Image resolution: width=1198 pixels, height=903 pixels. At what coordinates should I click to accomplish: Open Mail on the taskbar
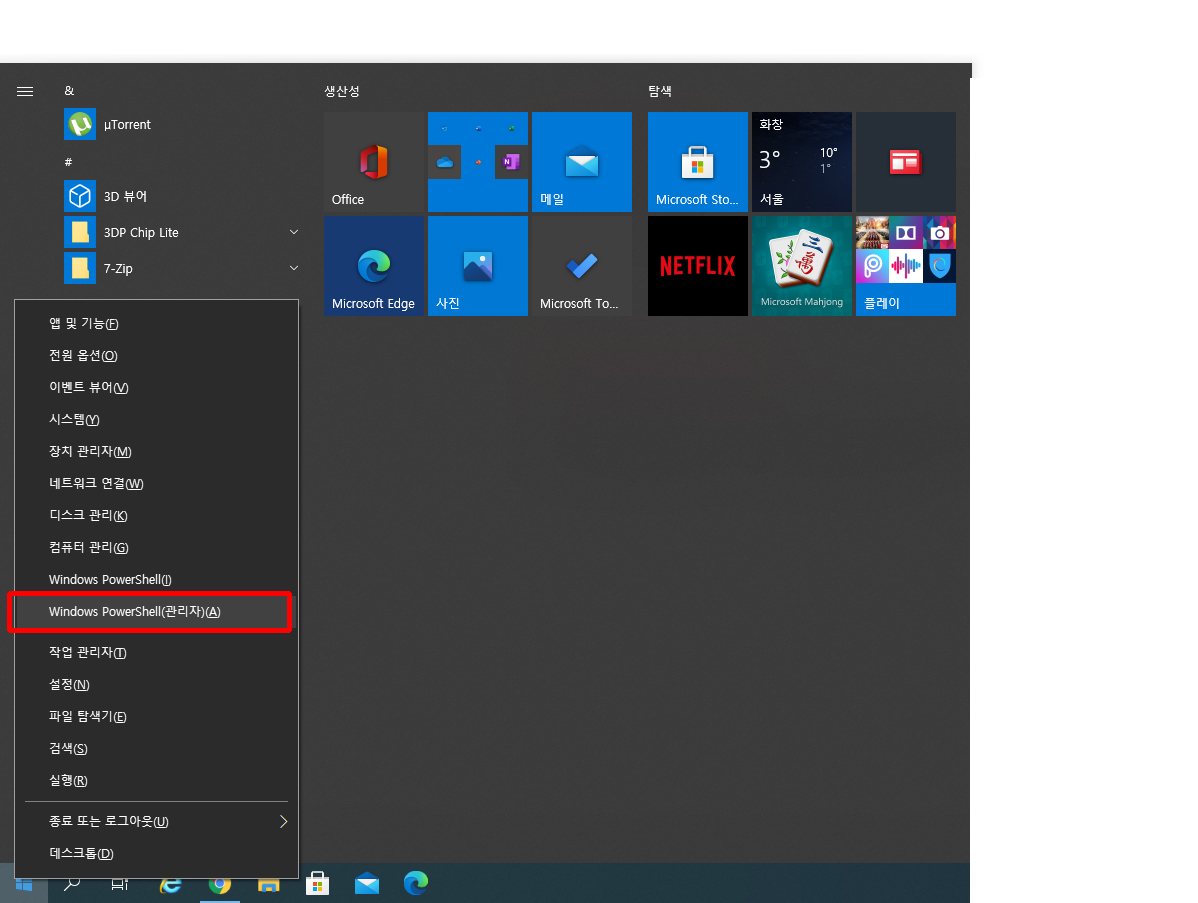click(x=367, y=884)
